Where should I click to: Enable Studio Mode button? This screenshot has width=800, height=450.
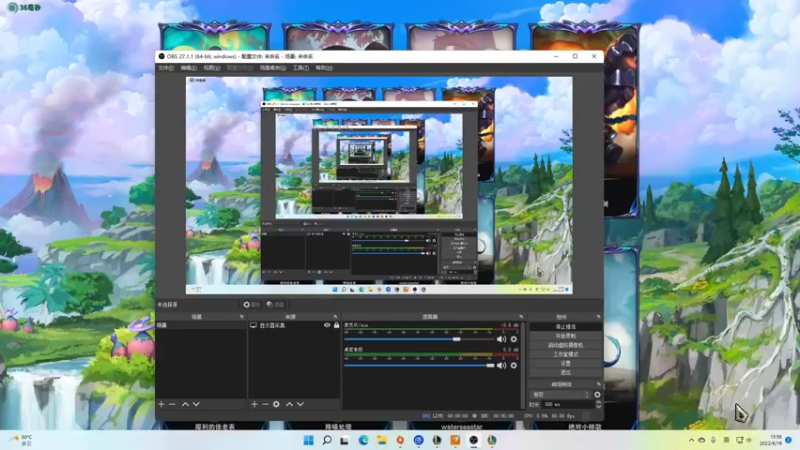pyautogui.click(x=565, y=354)
